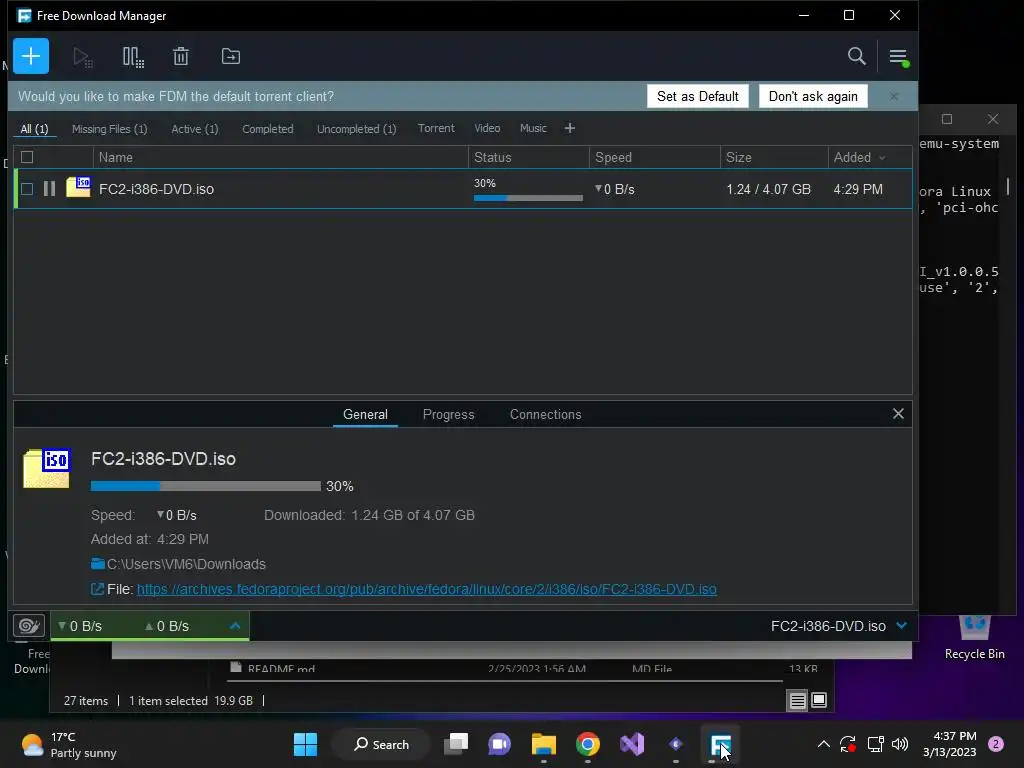This screenshot has height=768, width=1024.
Task: Click the download speed status indicator
Action: tap(80, 626)
